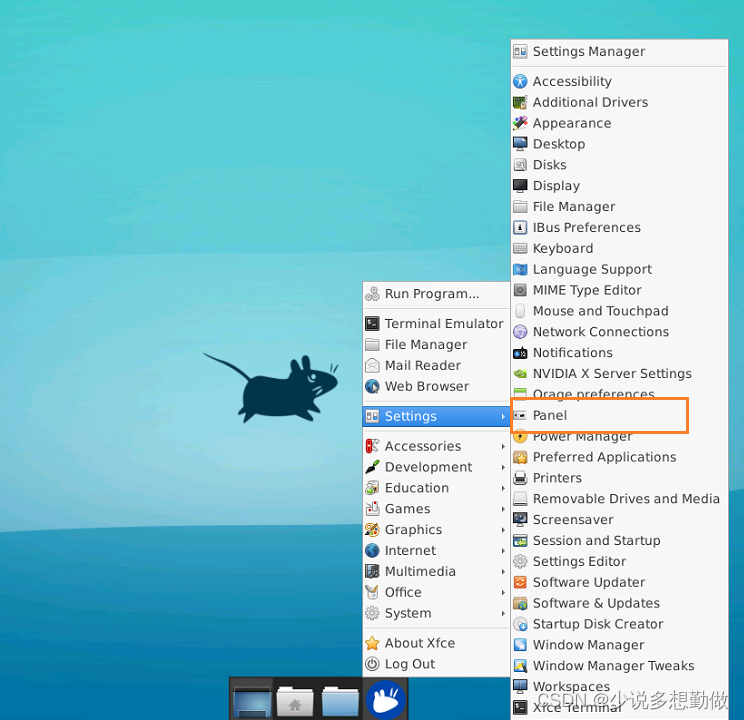
Task: Click the Window Manager Tweaks icon
Action: coord(520,666)
